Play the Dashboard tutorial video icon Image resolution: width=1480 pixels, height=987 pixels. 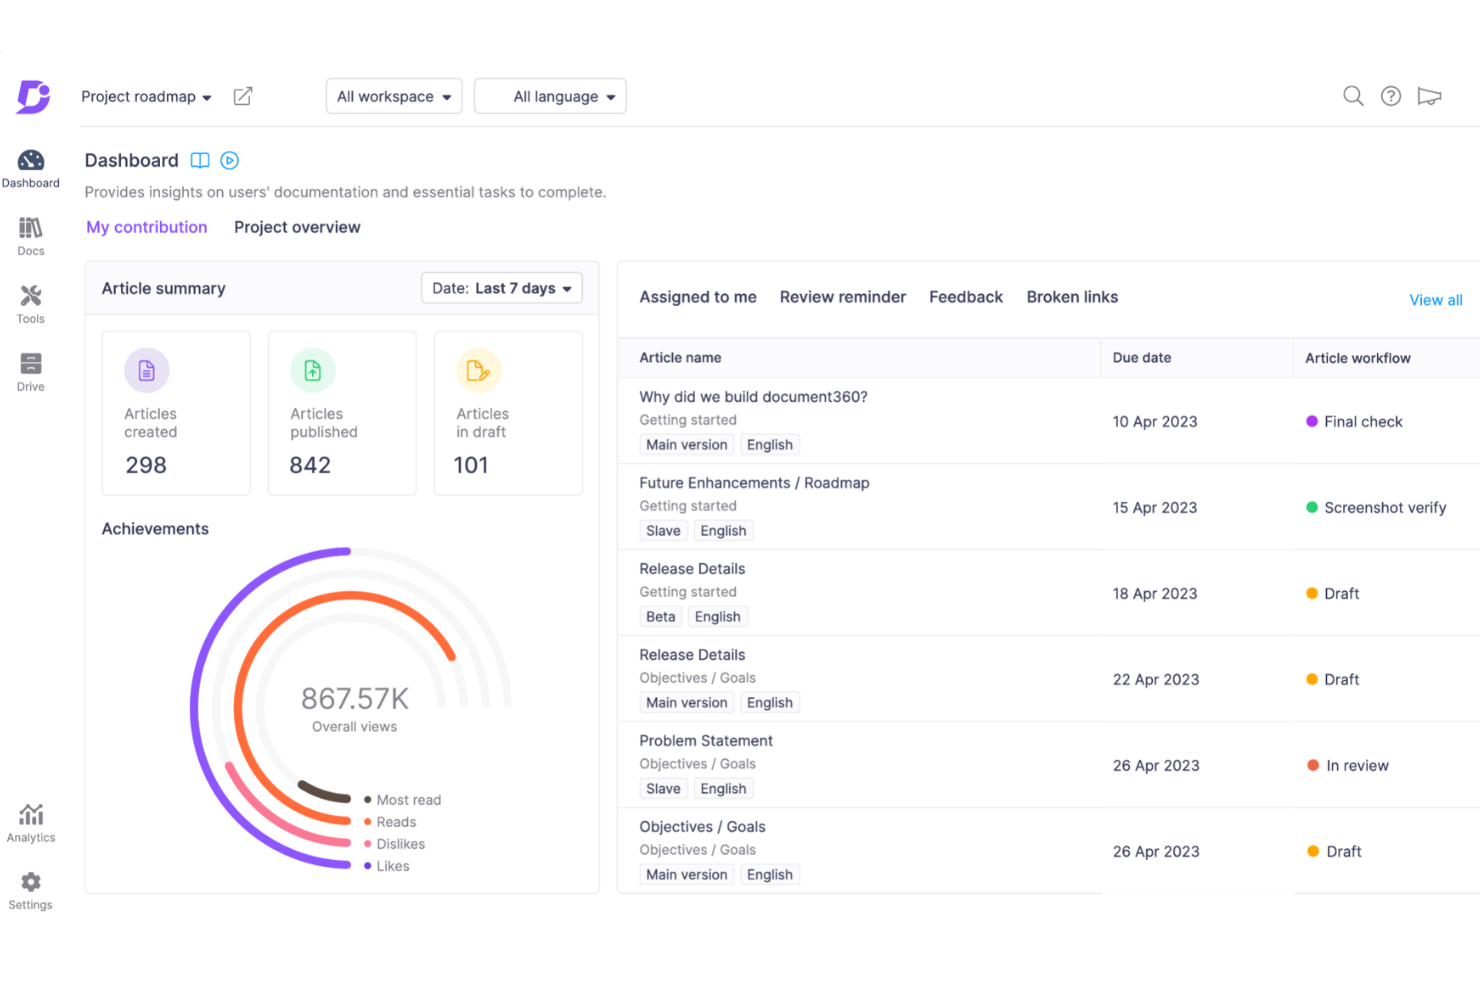coord(229,160)
